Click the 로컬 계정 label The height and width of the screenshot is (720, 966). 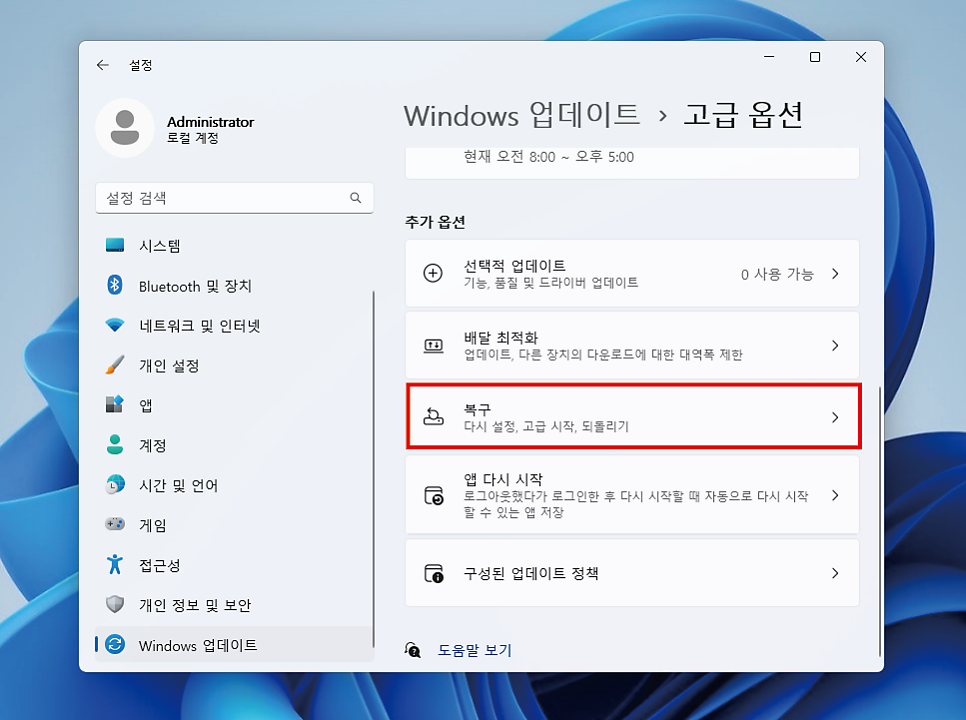pos(193,138)
